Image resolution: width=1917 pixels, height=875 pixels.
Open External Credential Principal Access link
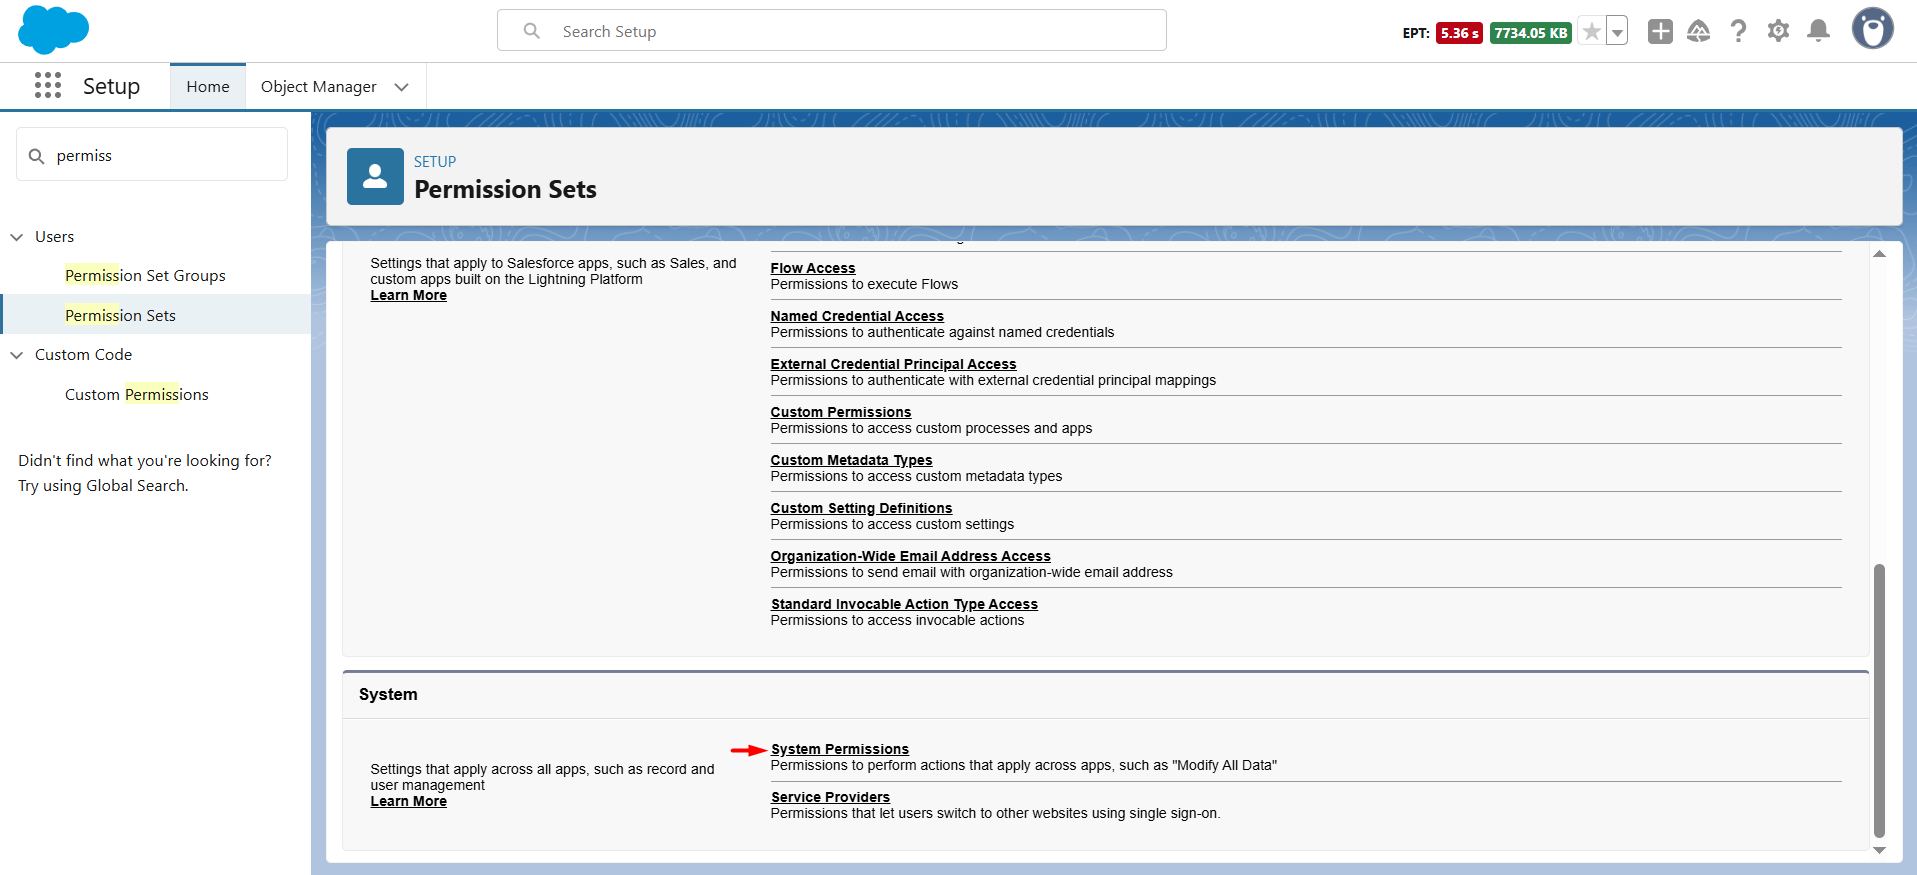click(x=893, y=364)
